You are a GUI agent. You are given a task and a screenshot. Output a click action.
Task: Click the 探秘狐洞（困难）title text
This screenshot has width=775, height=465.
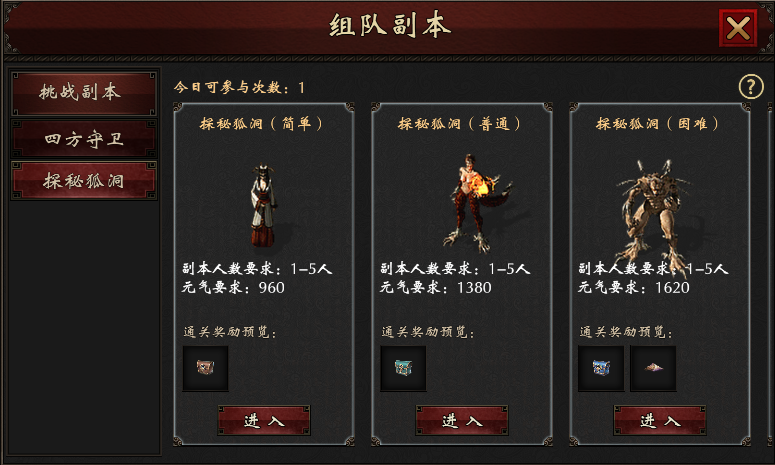(x=658, y=124)
